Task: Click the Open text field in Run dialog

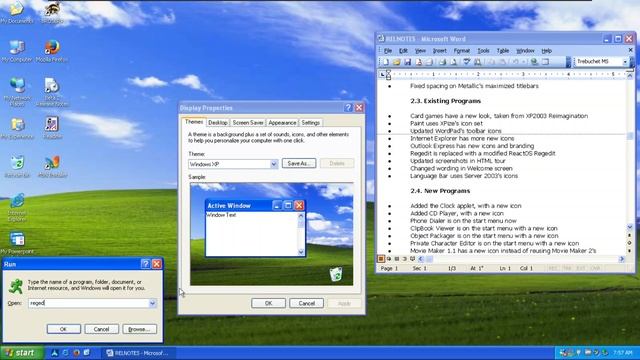Action: pos(89,303)
